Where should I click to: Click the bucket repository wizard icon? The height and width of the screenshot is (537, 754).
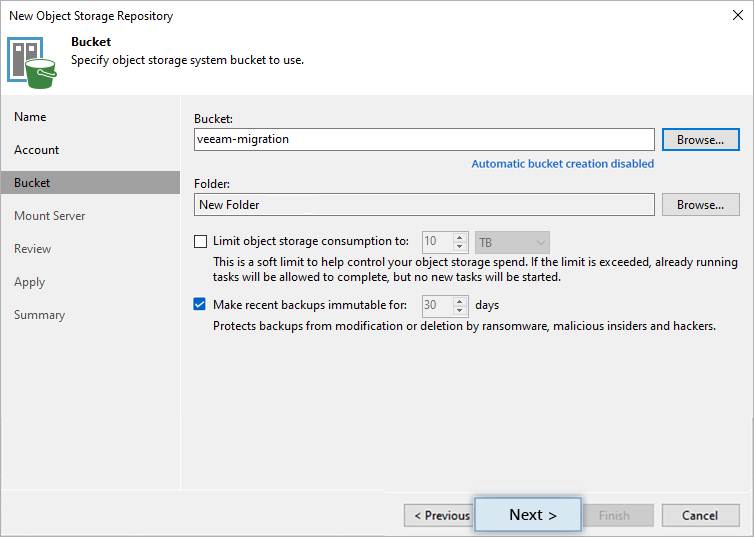click(32, 63)
